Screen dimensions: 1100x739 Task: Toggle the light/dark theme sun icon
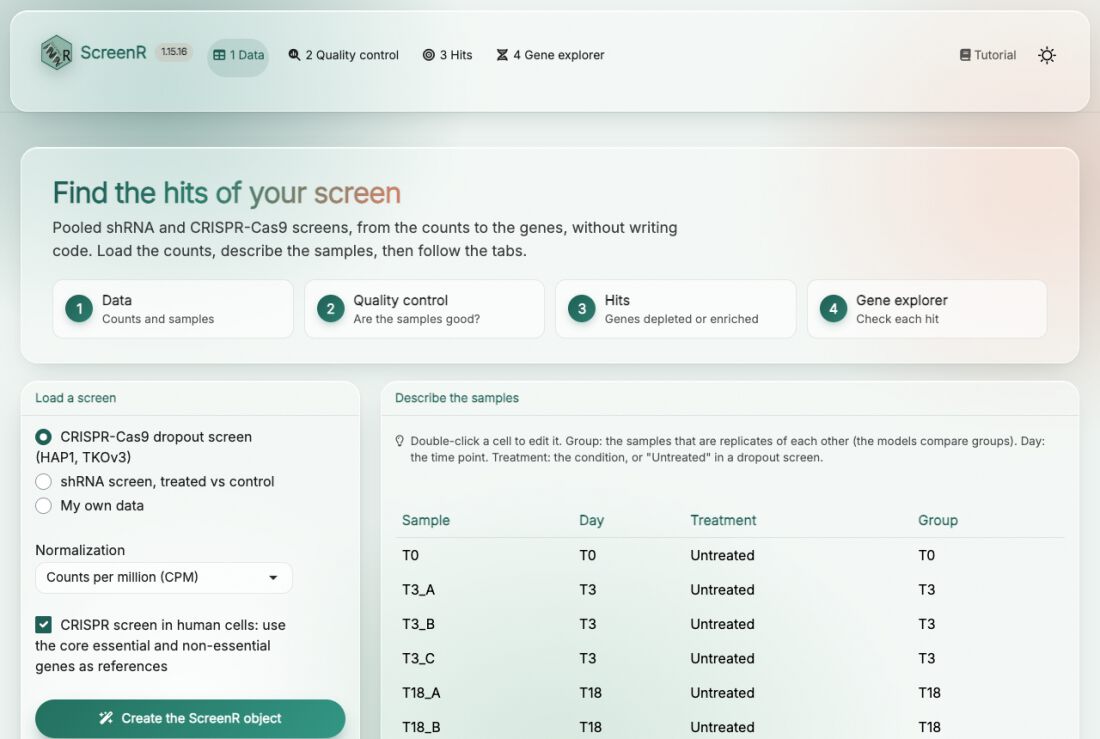pos(1047,55)
